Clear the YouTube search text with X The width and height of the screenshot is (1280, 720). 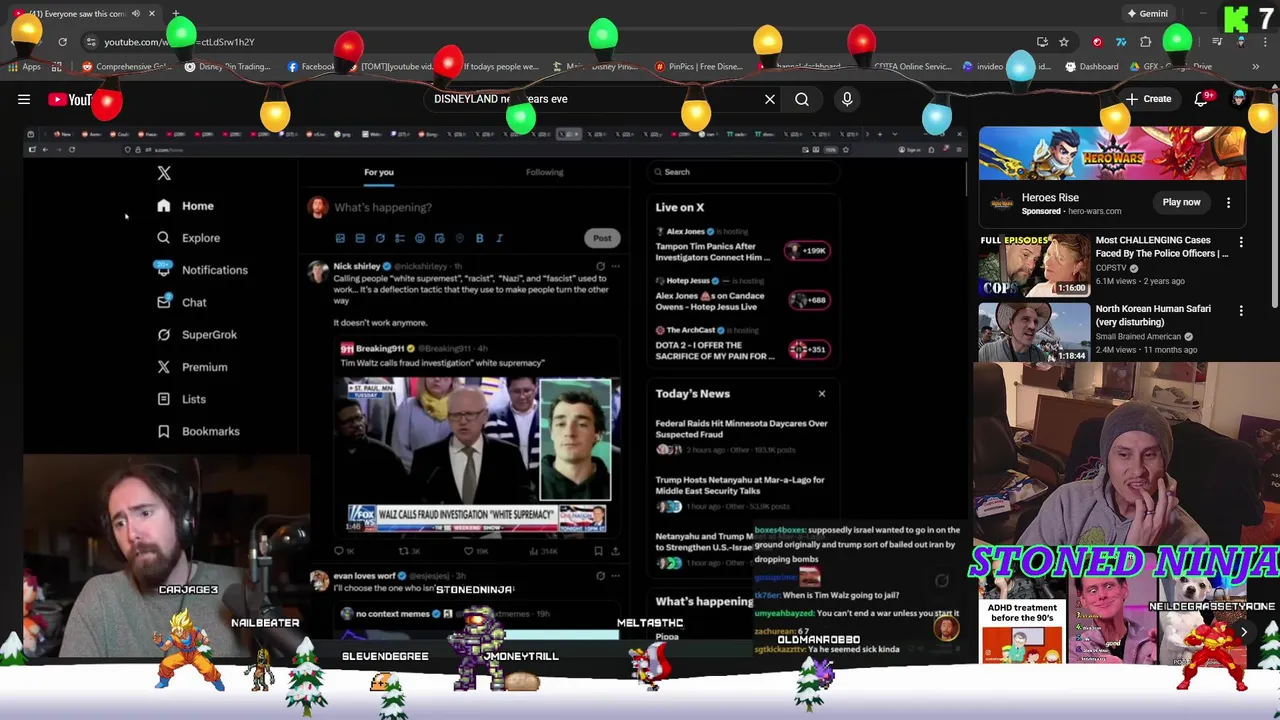pos(770,99)
